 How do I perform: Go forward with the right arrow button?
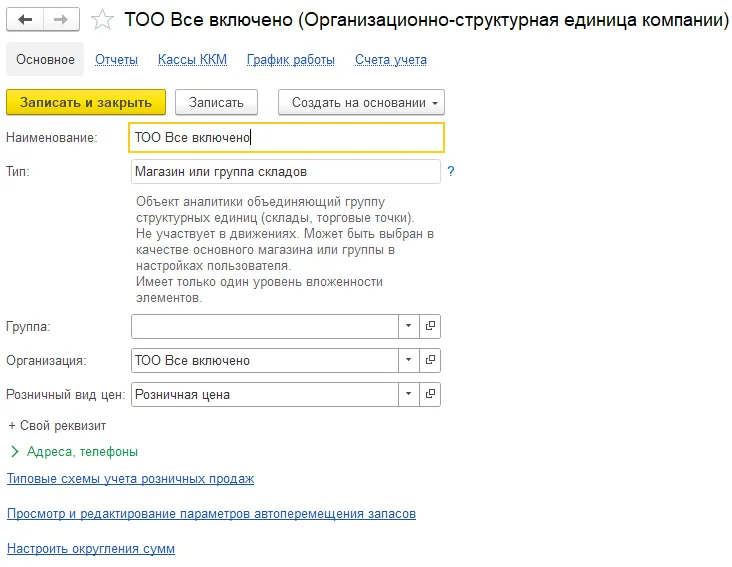(61, 20)
